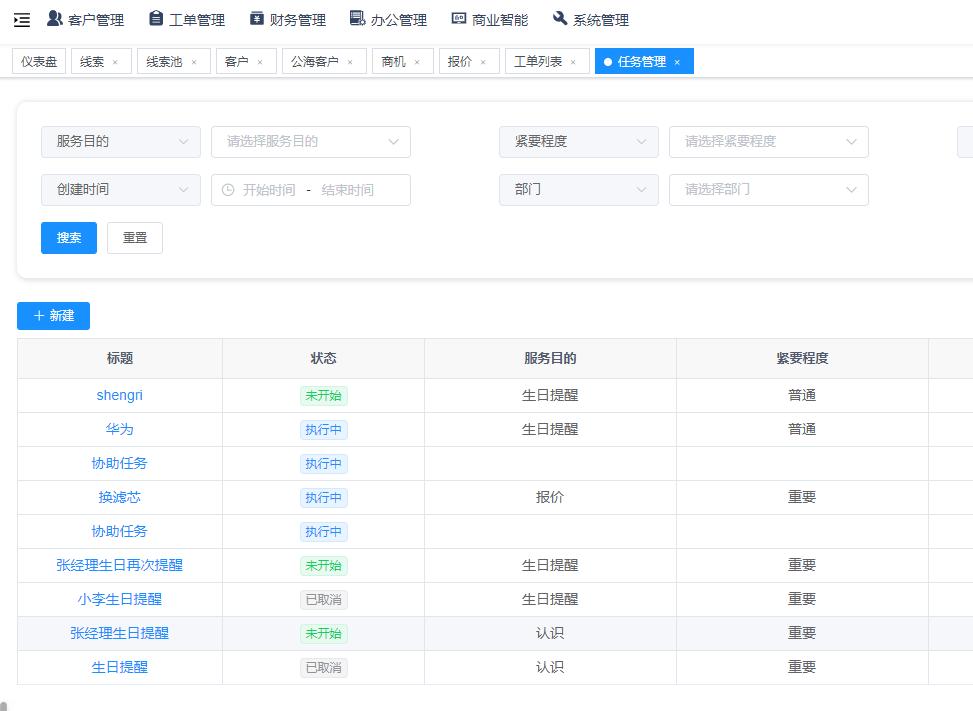Select the 财务管理 finance module icon
Screen dimensions: 973x711
[x=255, y=18]
